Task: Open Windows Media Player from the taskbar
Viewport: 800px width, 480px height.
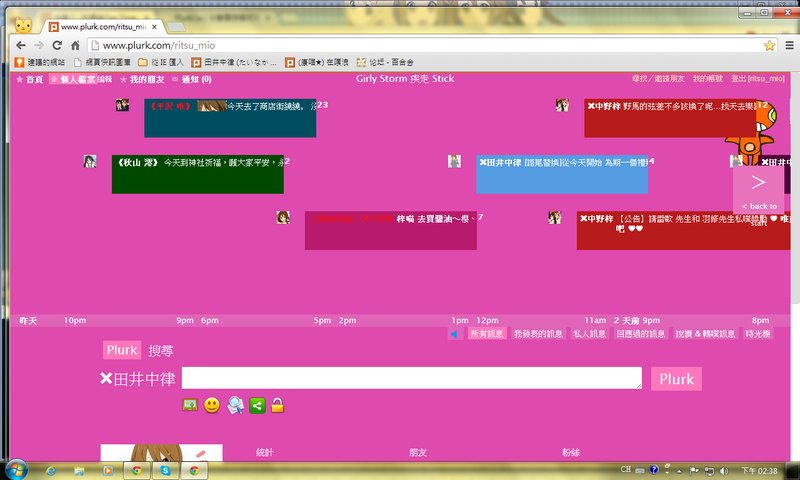Action: [x=108, y=470]
